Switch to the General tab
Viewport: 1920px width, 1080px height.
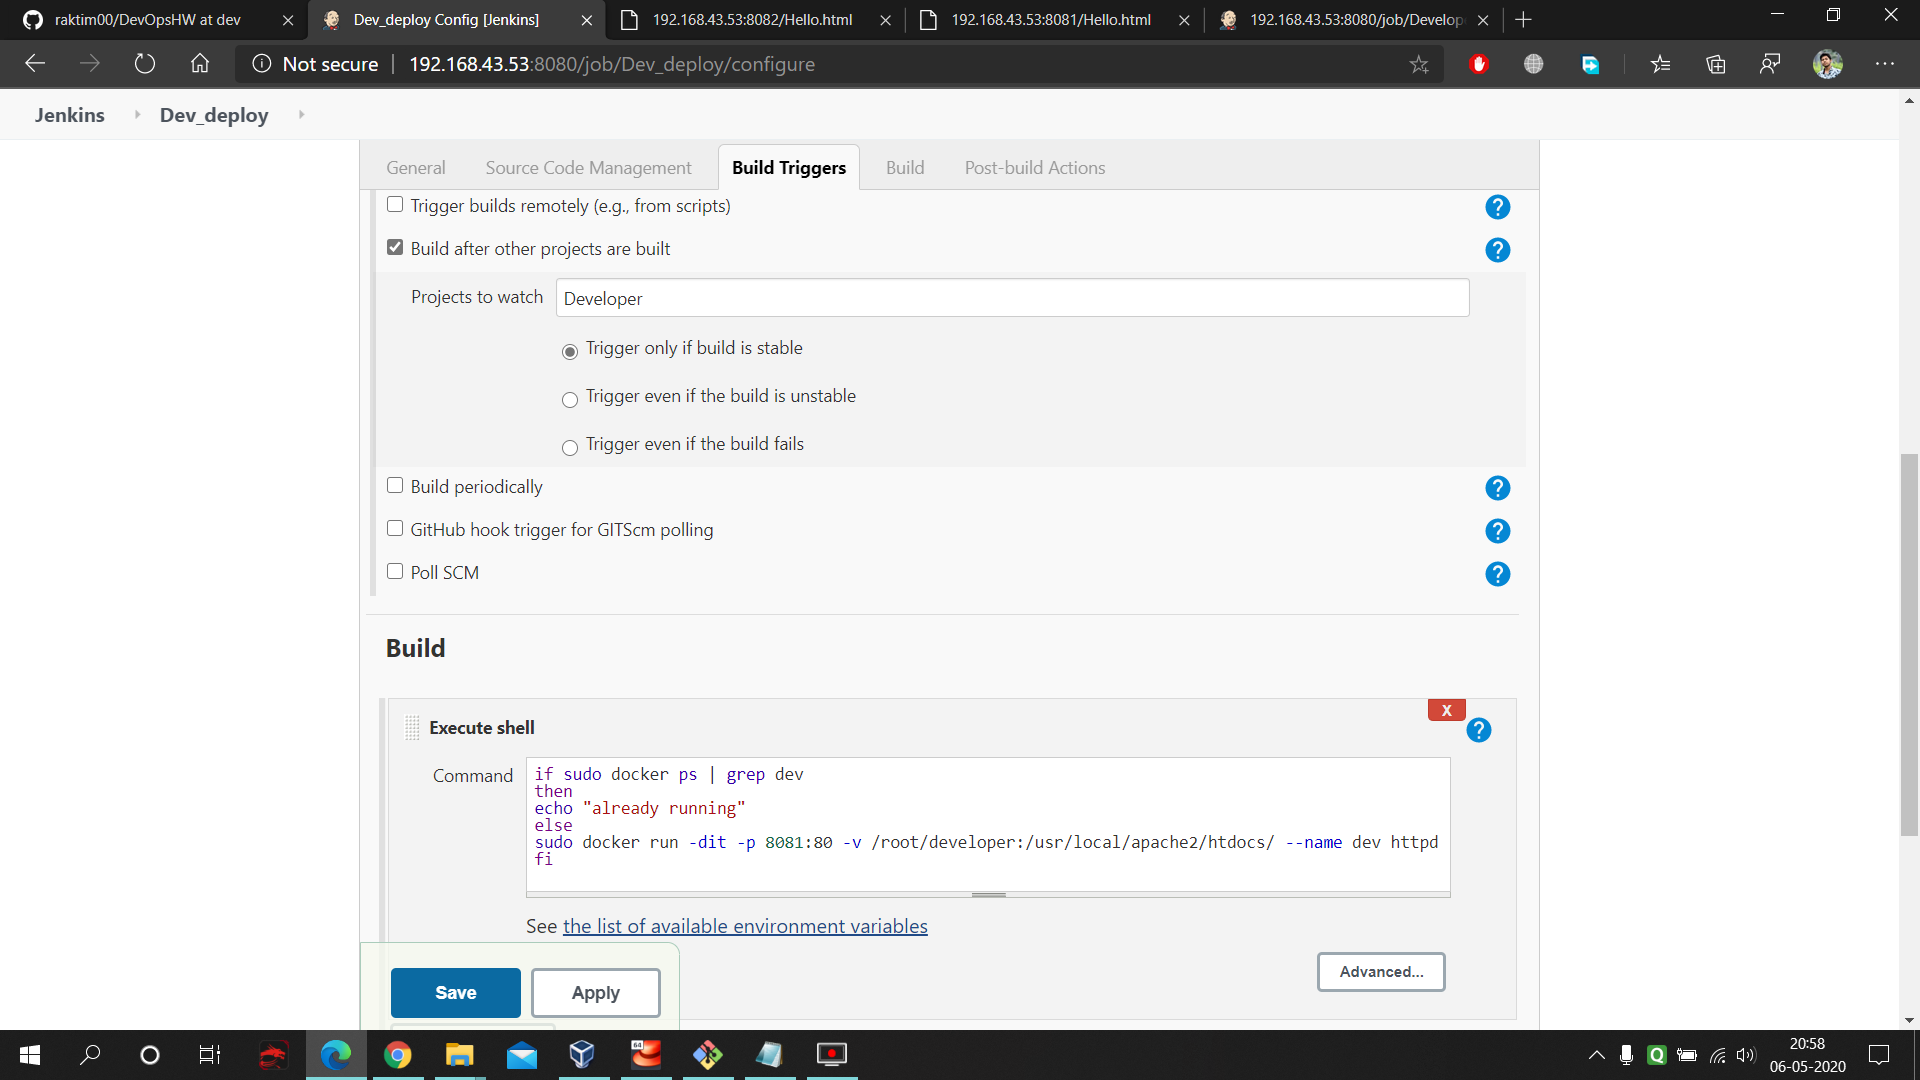click(415, 167)
